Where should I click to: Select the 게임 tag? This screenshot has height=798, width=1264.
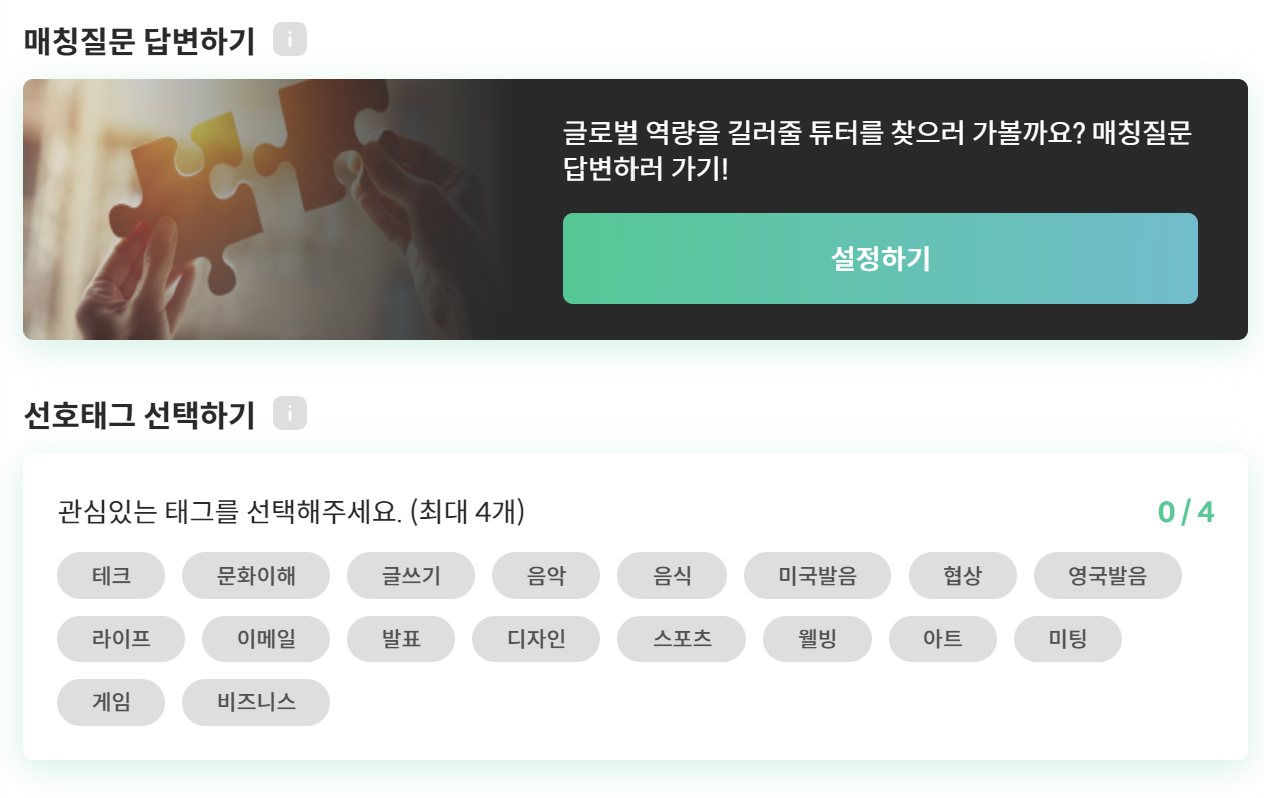tap(111, 702)
